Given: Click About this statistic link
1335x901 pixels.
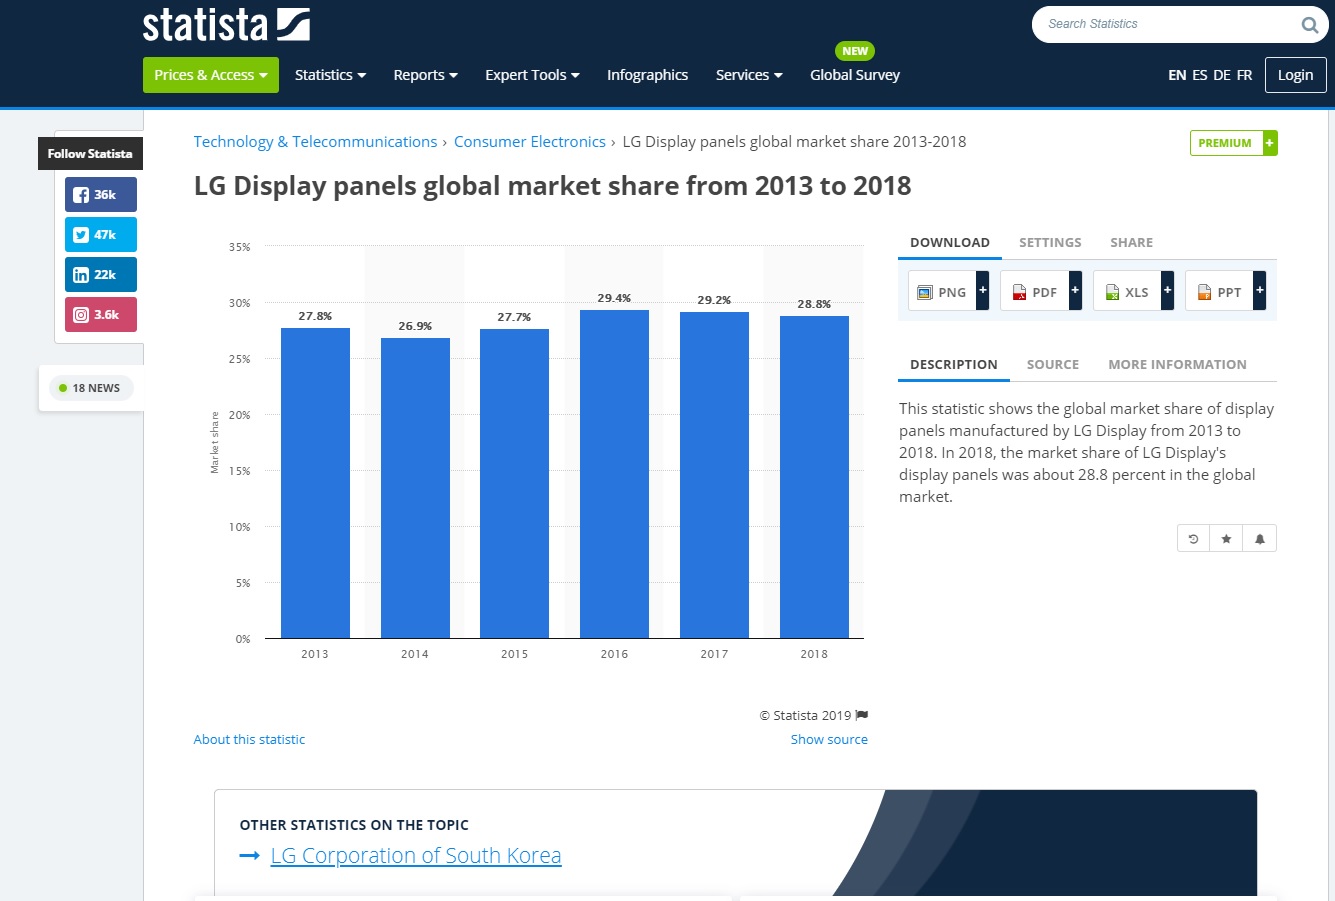Looking at the screenshot, I should [249, 740].
